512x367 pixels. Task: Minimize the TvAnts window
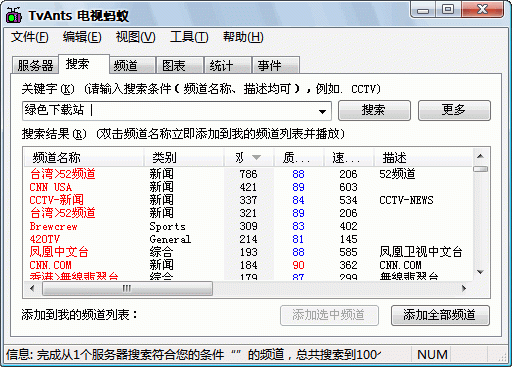pos(423,10)
